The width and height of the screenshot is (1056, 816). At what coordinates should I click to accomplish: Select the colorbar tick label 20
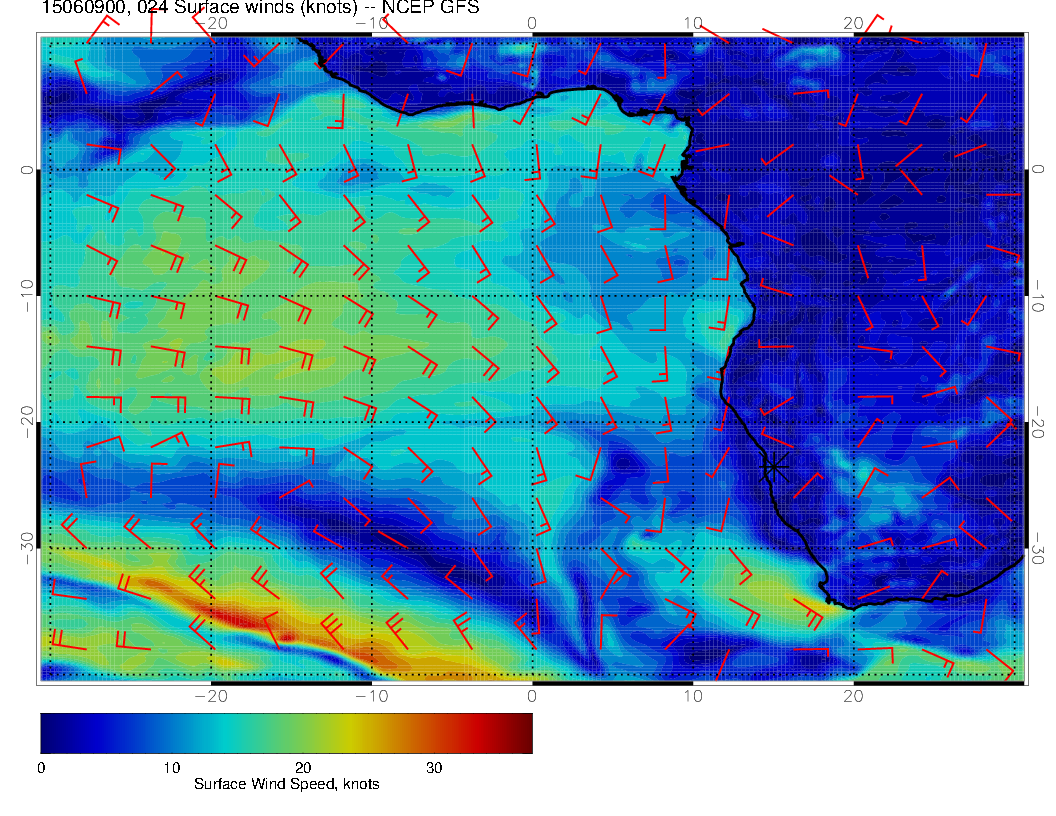coord(303,768)
